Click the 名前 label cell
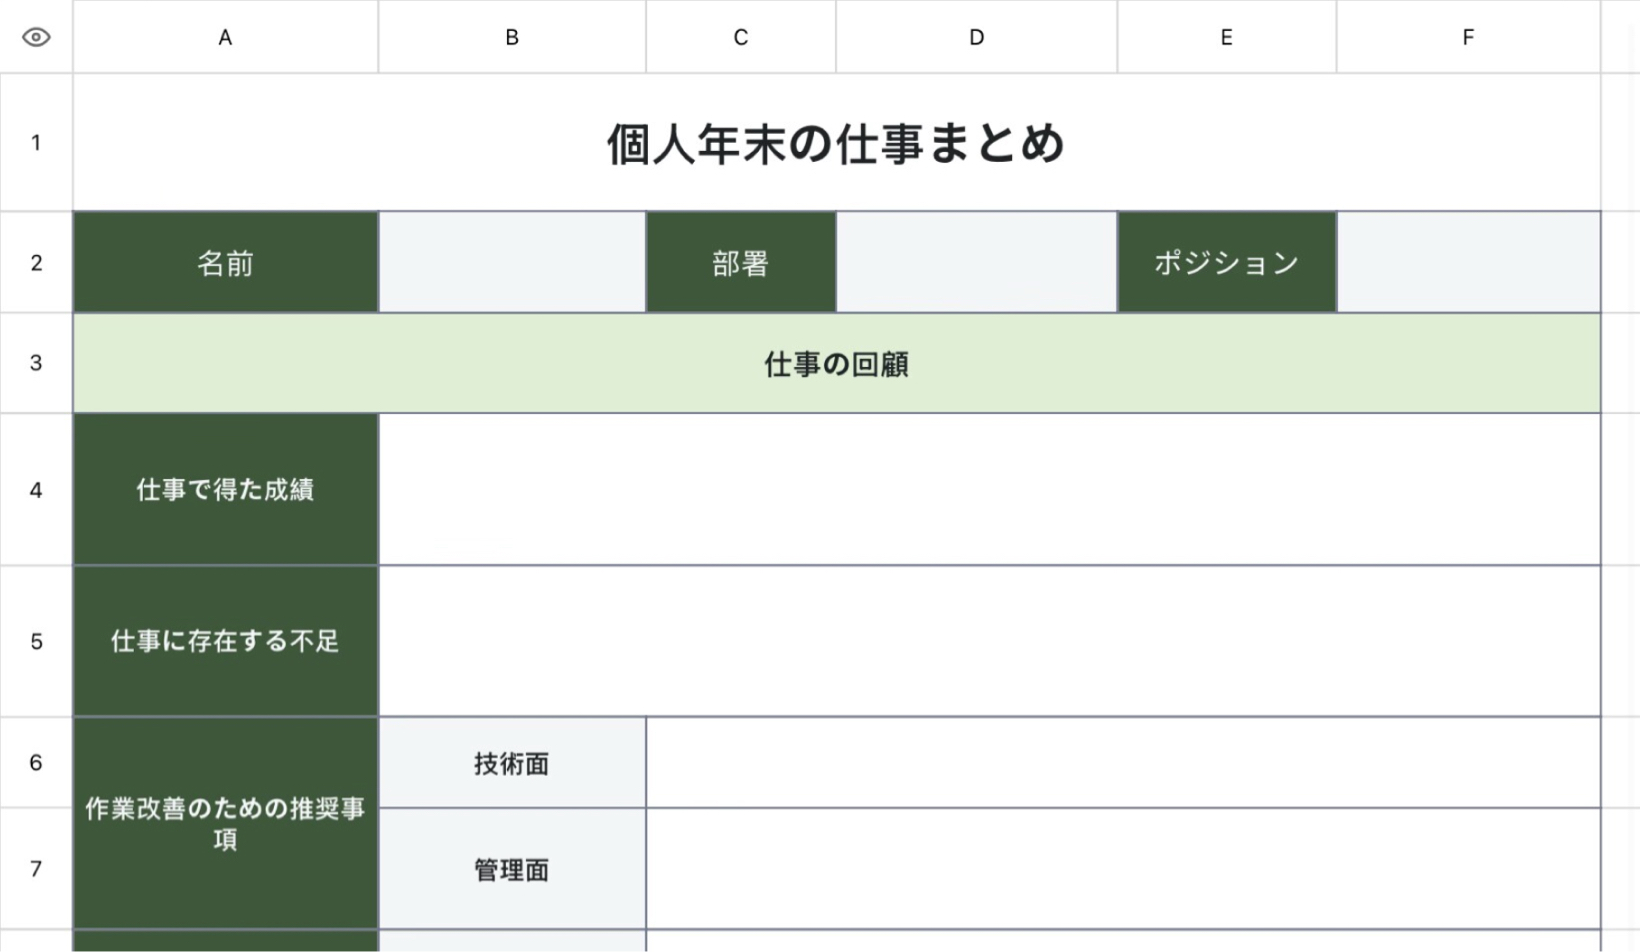Image resolution: width=1640 pixels, height=952 pixels. [x=225, y=262]
